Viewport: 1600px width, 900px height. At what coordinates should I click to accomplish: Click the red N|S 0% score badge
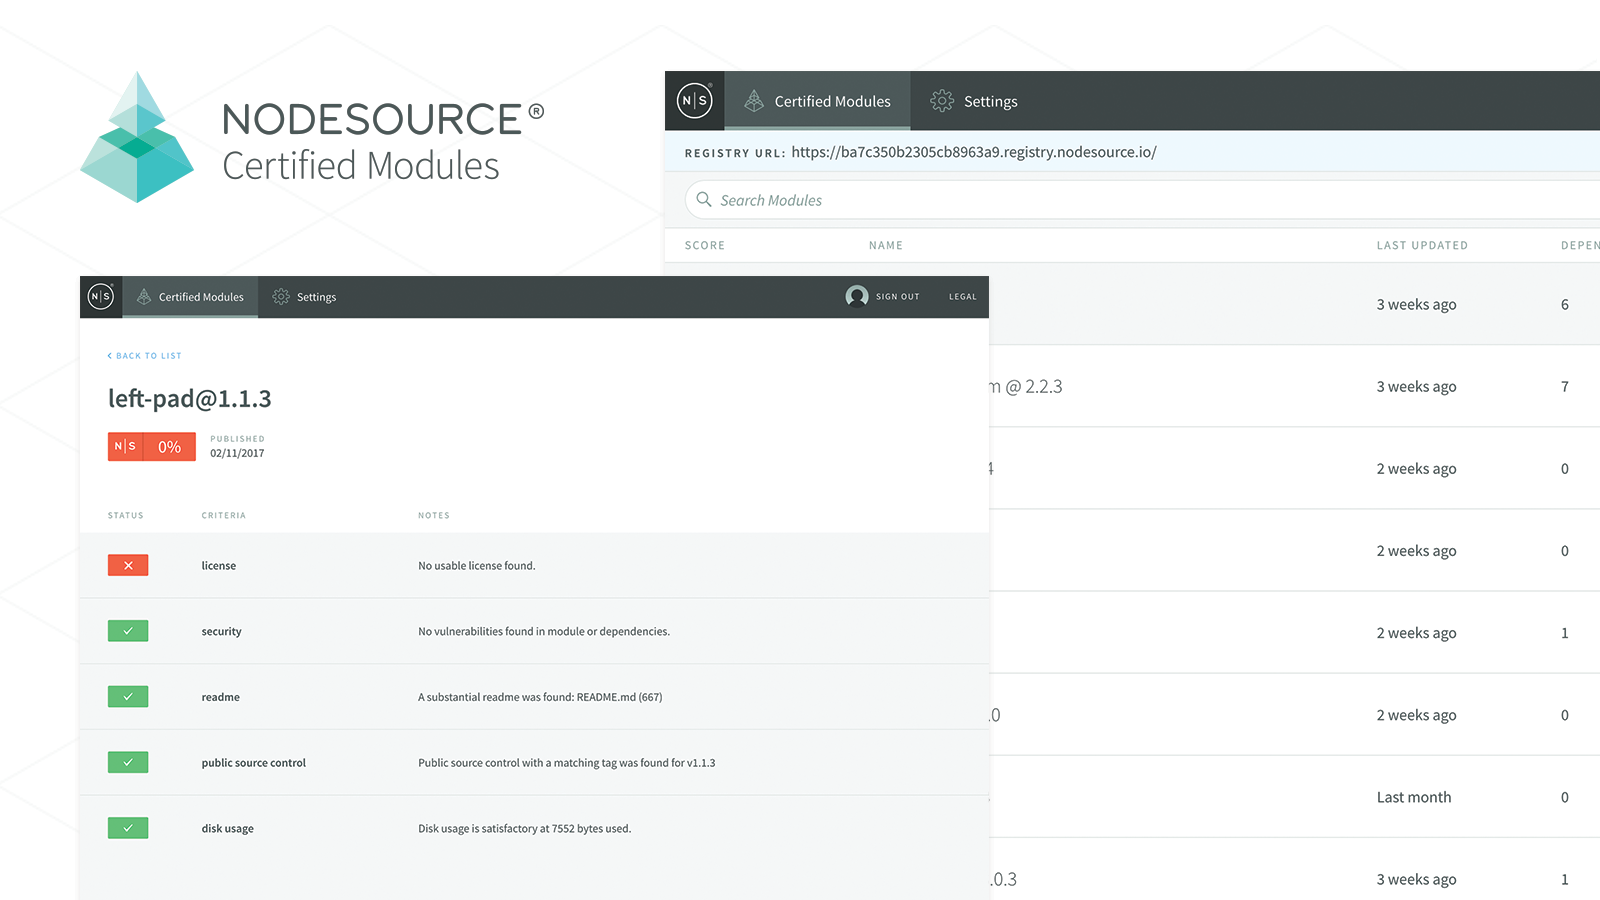(152, 446)
